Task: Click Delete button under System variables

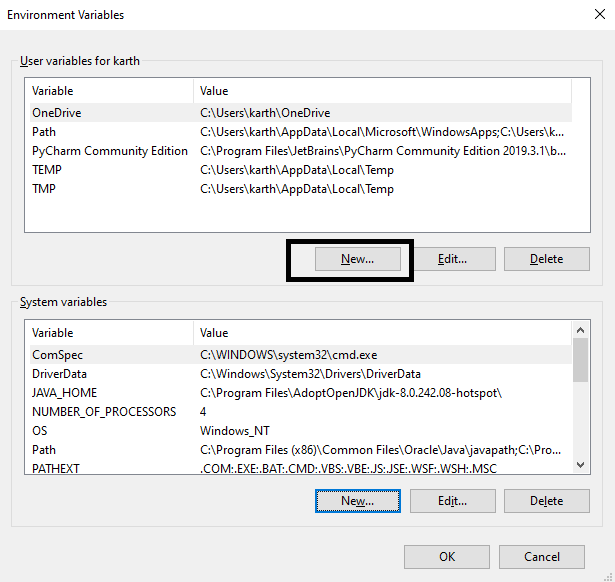Action: pyautogui.click(x=547, y=501)
